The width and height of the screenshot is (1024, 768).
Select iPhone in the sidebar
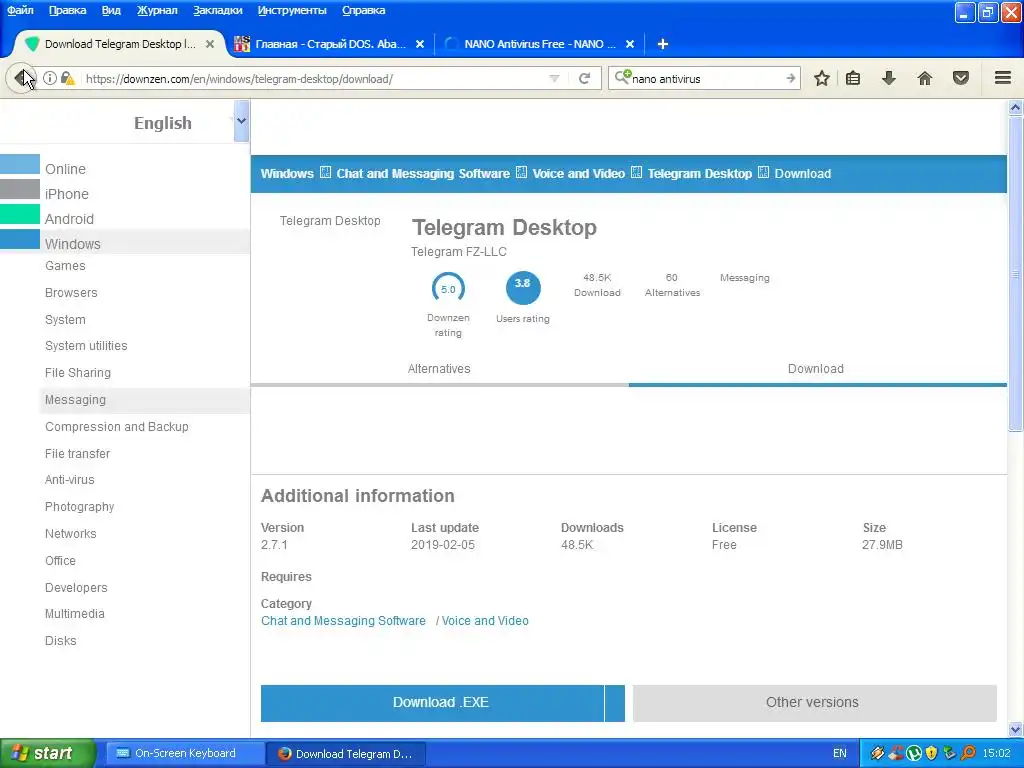[x=67, y=194]
